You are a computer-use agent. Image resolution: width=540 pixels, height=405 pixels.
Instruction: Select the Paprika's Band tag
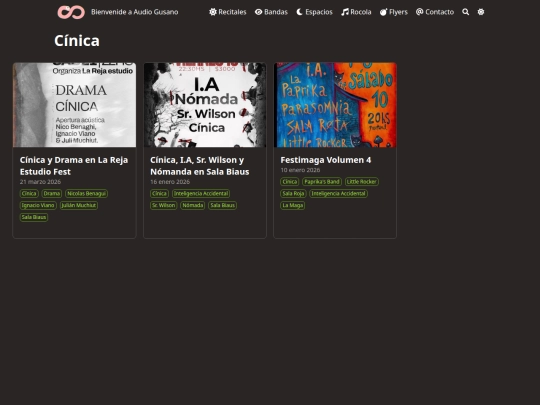point(322,182)
